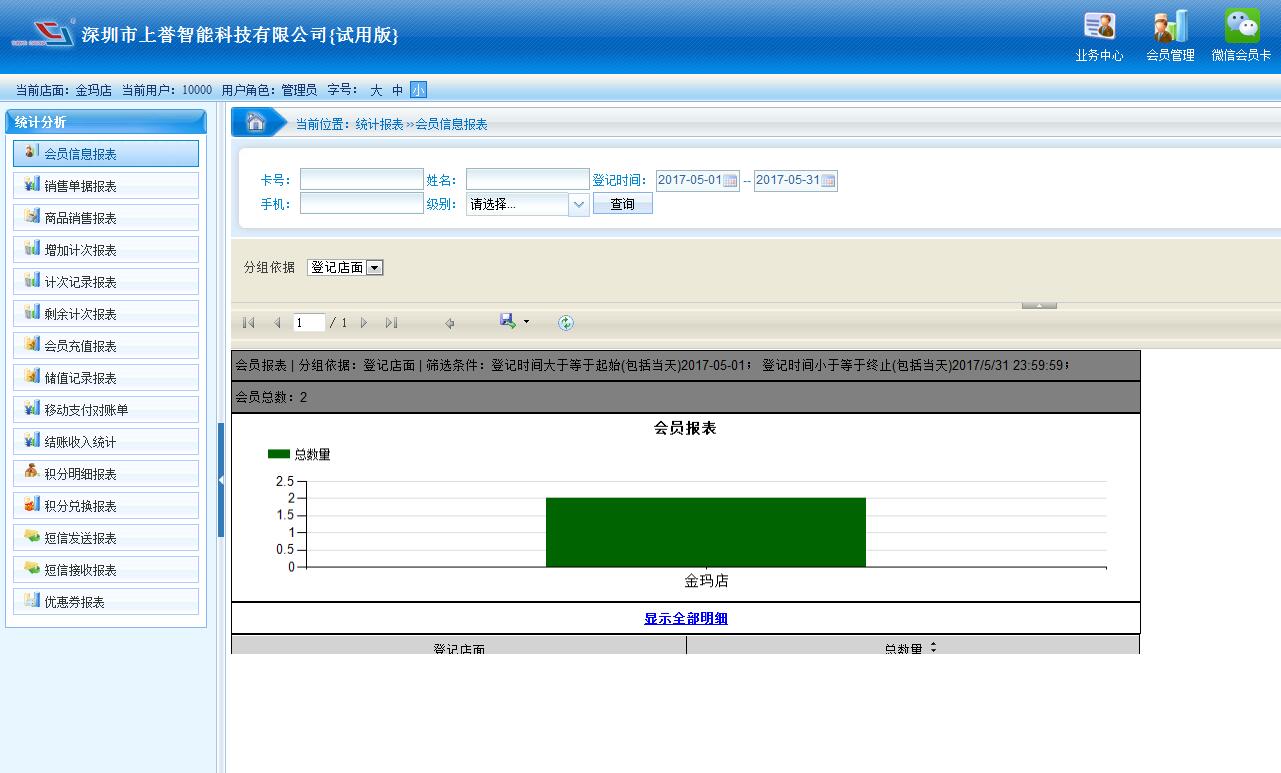Viewport: 1281px width, 773px height.
Task: Click the 卡号 input field
Action: click(361, 180)
